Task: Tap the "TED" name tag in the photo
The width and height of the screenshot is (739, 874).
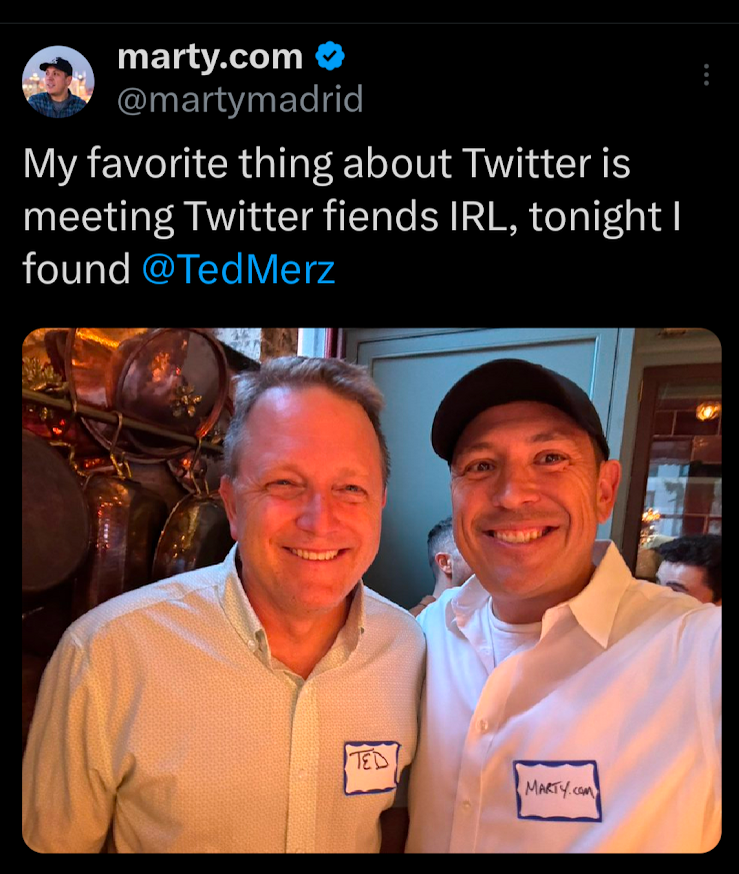Action: click(x=371, y=768)
